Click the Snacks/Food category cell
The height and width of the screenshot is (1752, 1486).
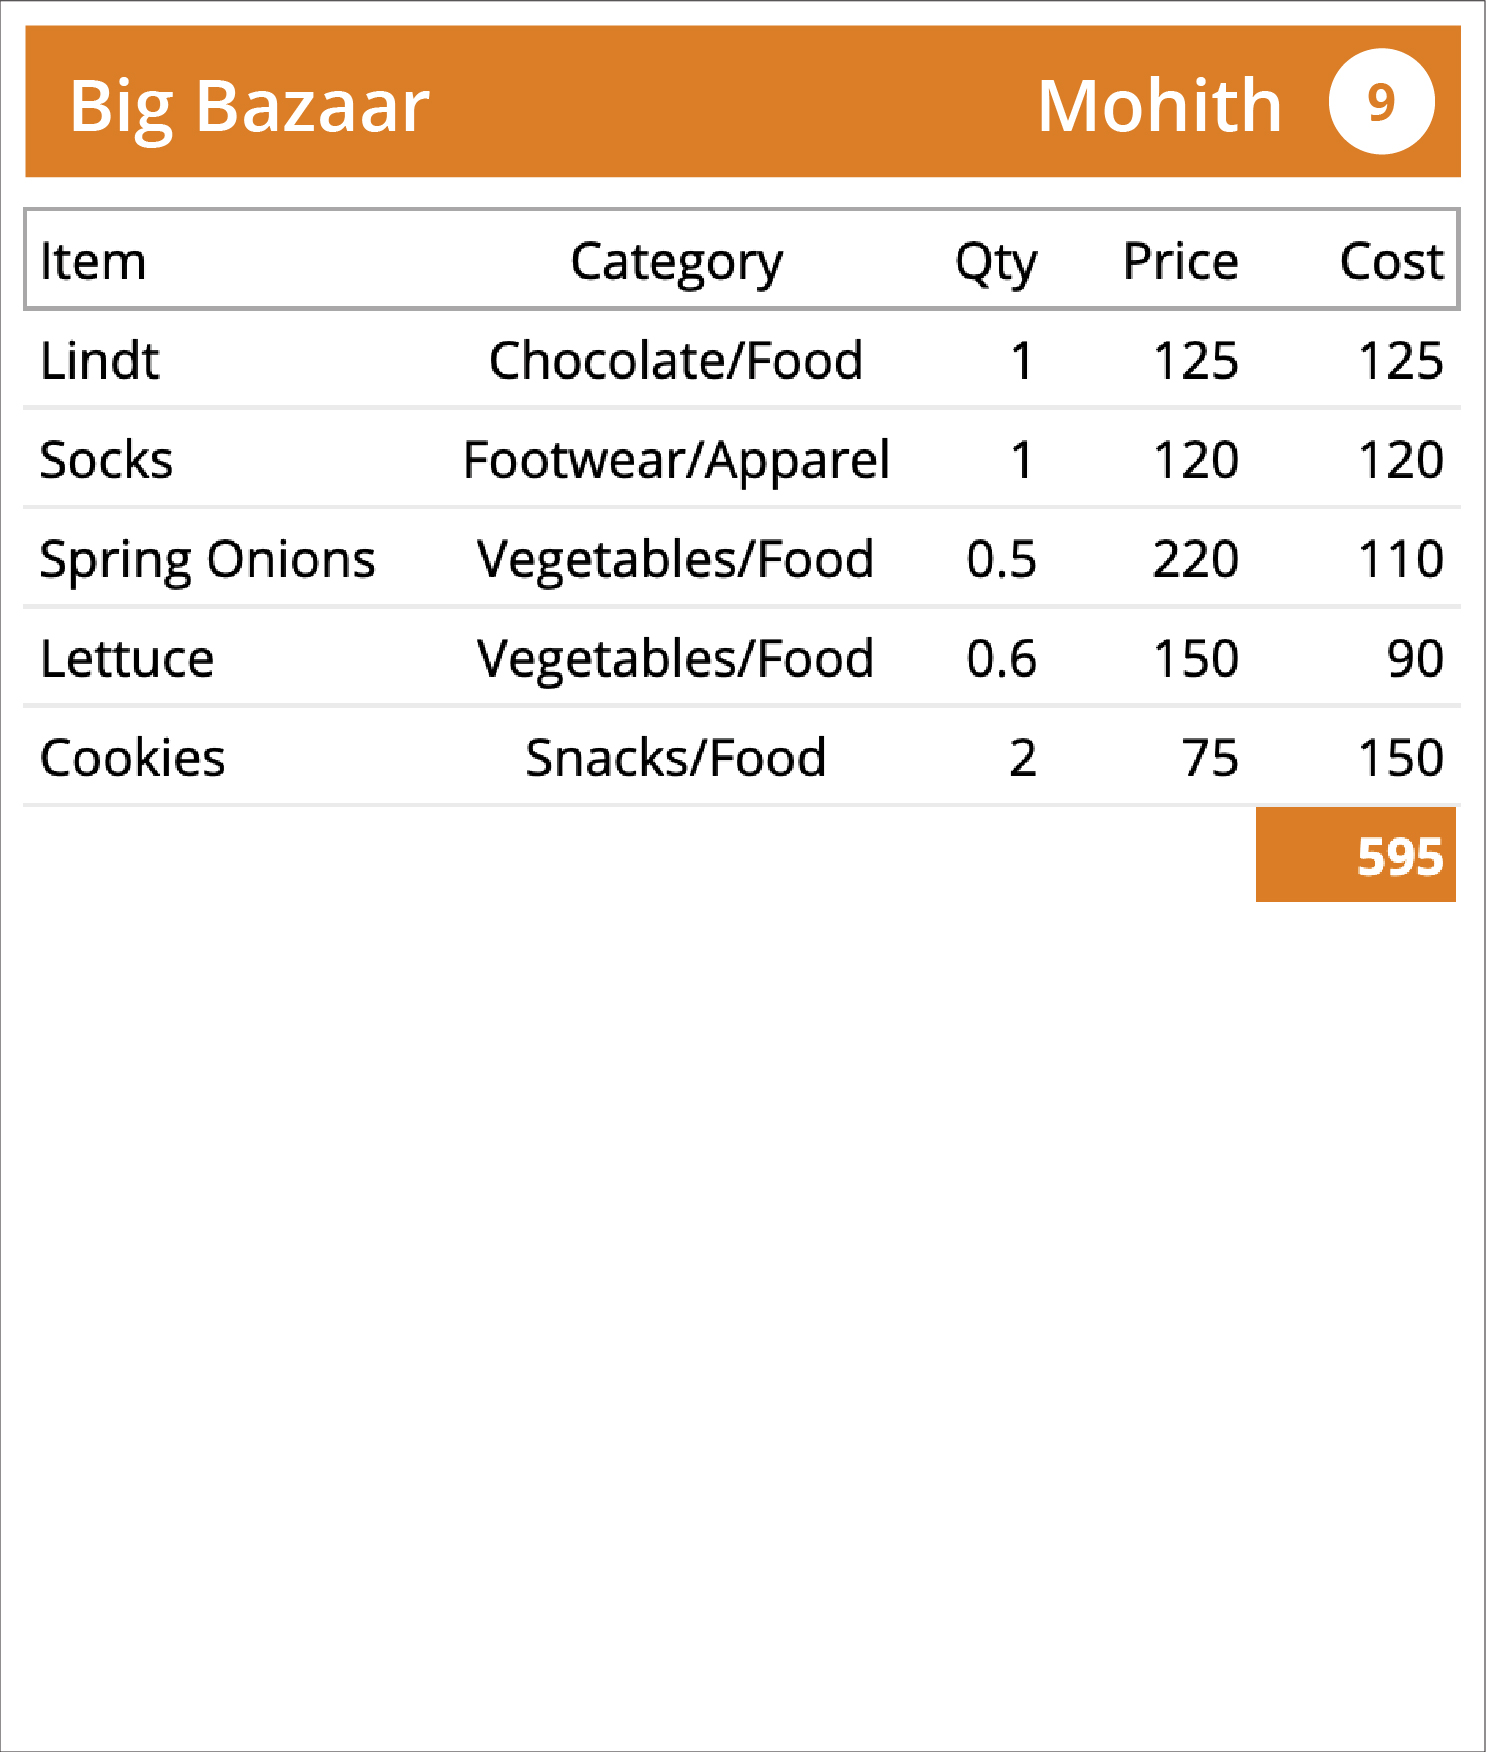[676, 757]
